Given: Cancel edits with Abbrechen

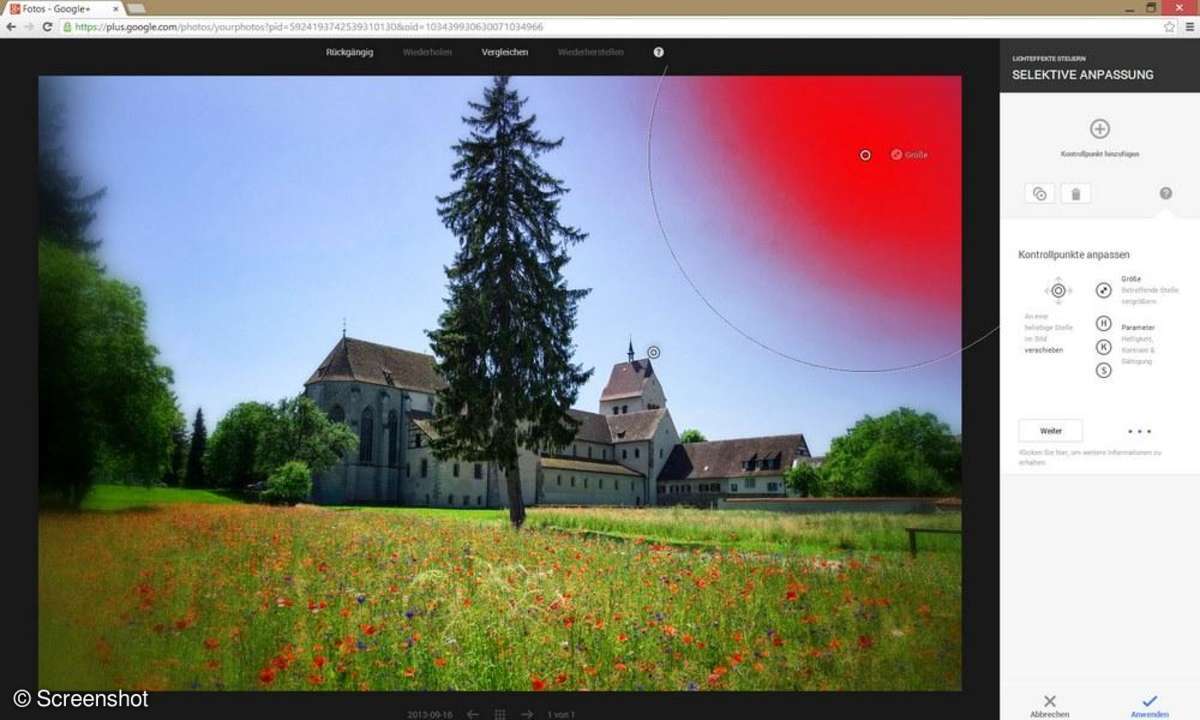Looking at the screenshot, I should 1049,705.
